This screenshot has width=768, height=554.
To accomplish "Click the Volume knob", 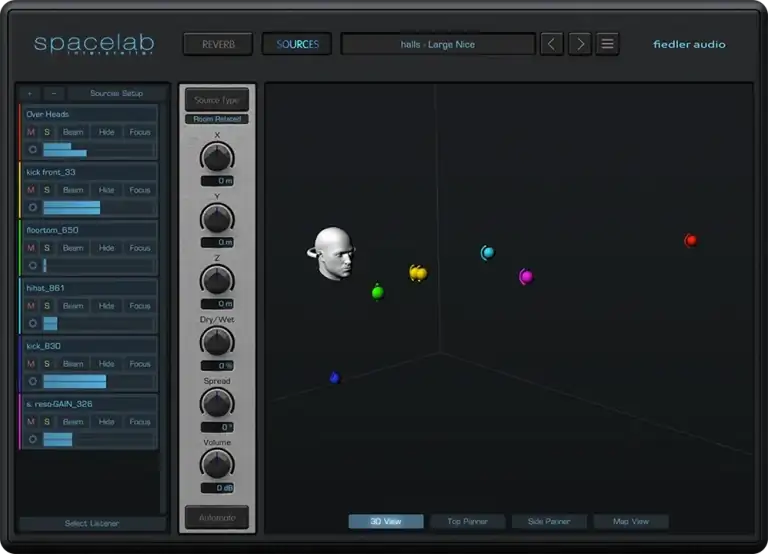I will (x=217, y=464).
